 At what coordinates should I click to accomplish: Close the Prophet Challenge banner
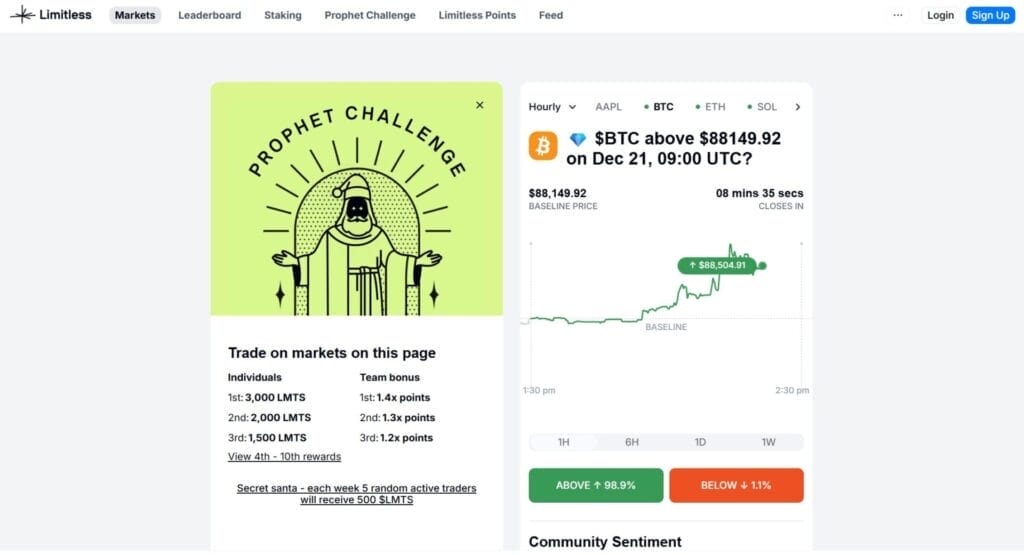pyautogui.click(x=480, y=105)
